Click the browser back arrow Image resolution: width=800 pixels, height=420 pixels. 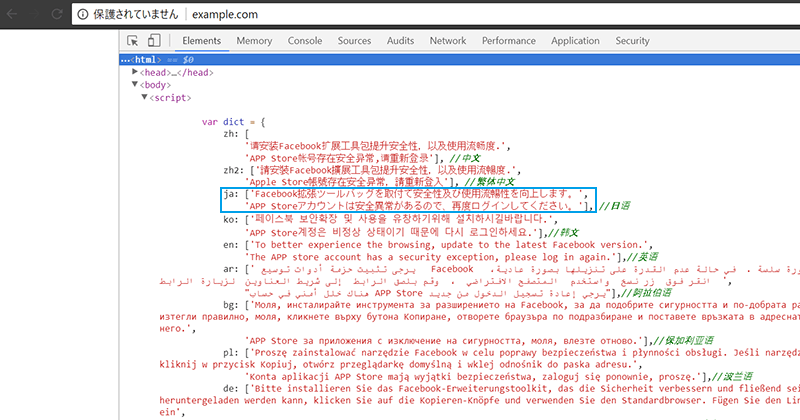click(x=12, y=14)
